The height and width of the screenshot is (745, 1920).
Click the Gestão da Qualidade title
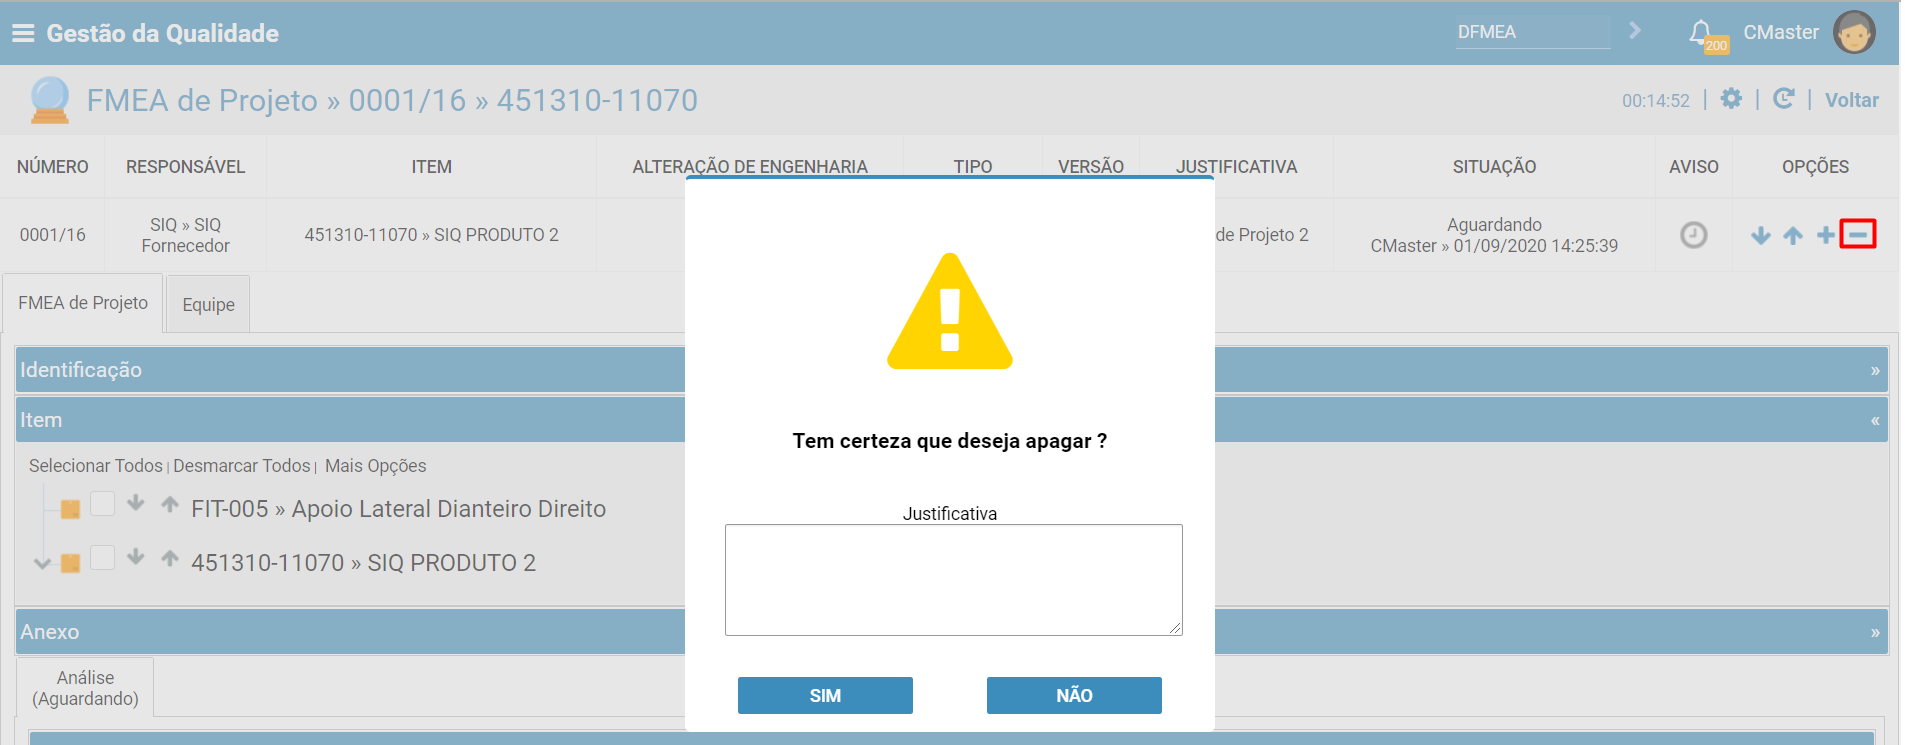point(162,33)
